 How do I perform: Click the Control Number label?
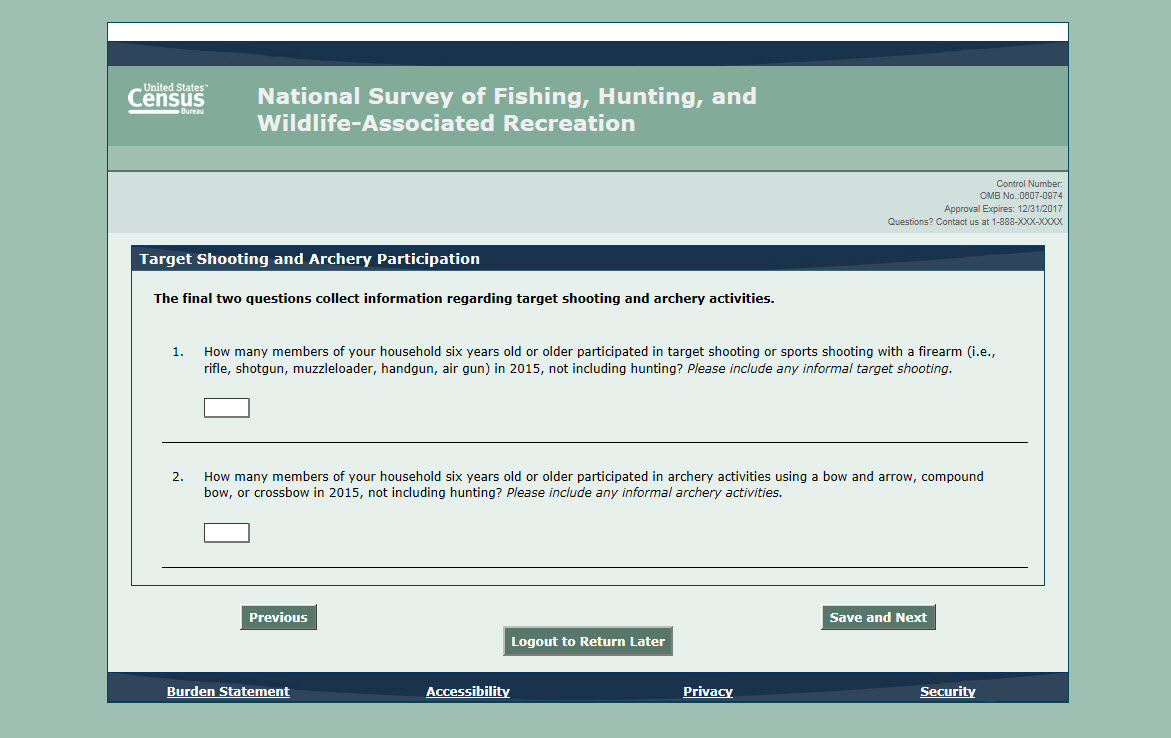click(x=1028, y=184)
